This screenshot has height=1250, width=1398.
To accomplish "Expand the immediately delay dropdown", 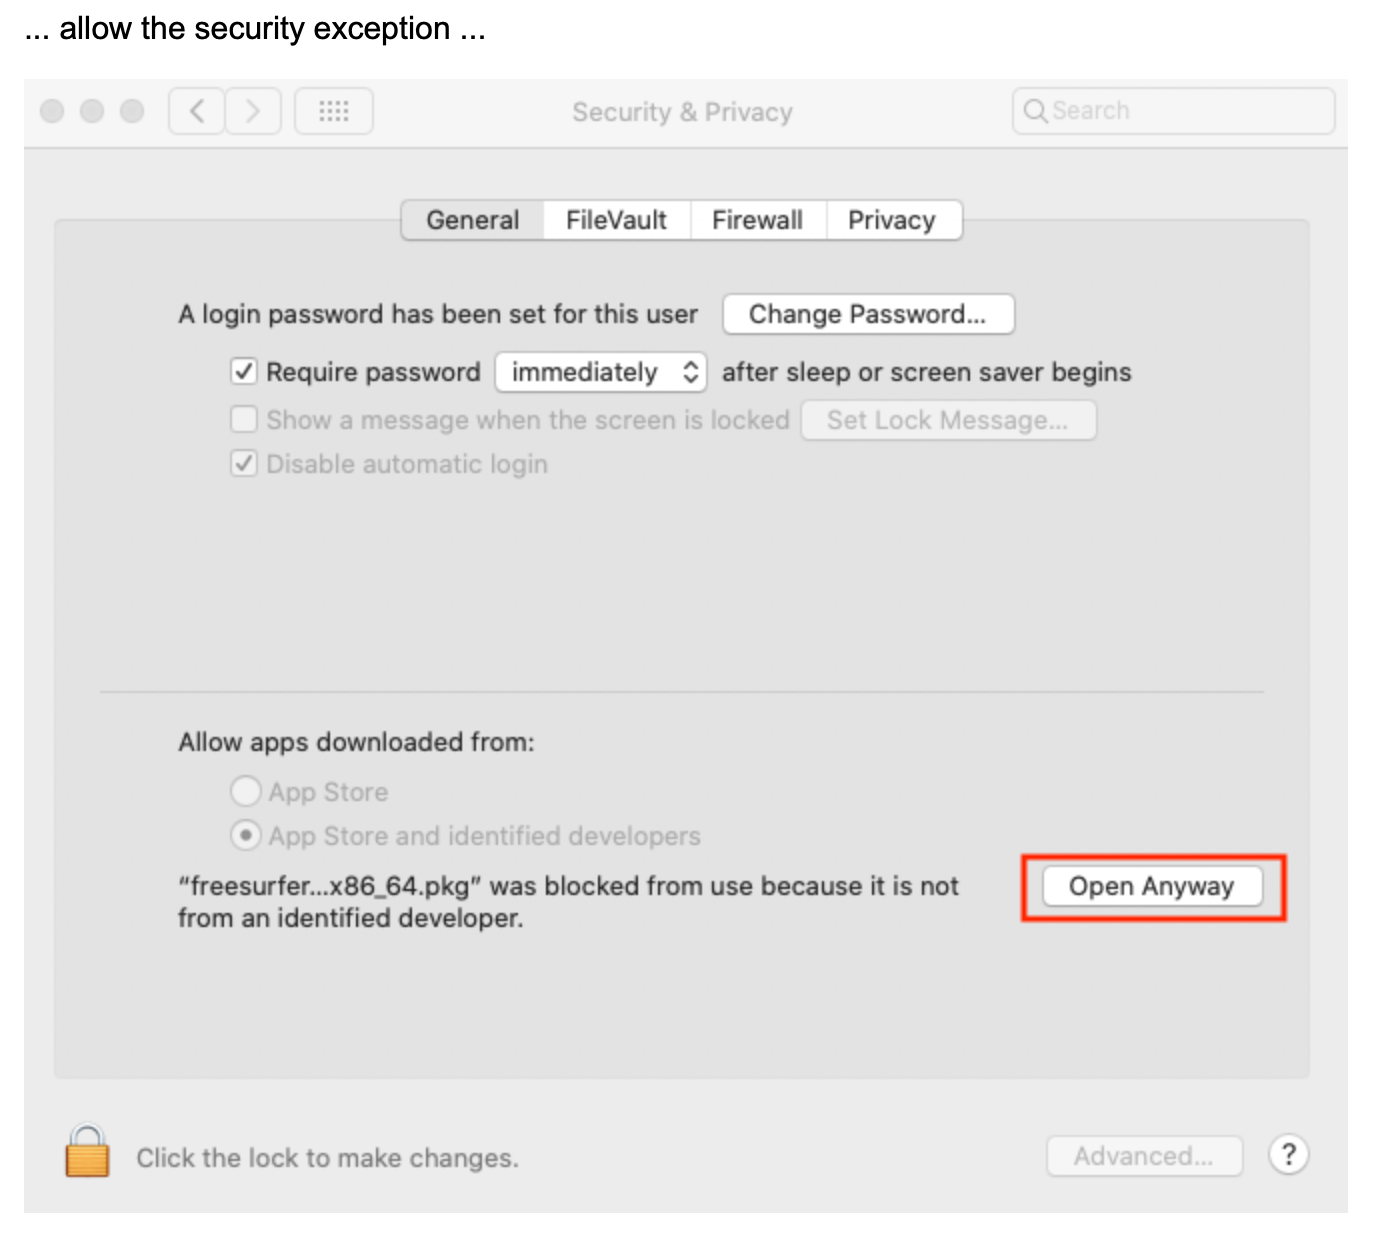I will tap(601, 372).
